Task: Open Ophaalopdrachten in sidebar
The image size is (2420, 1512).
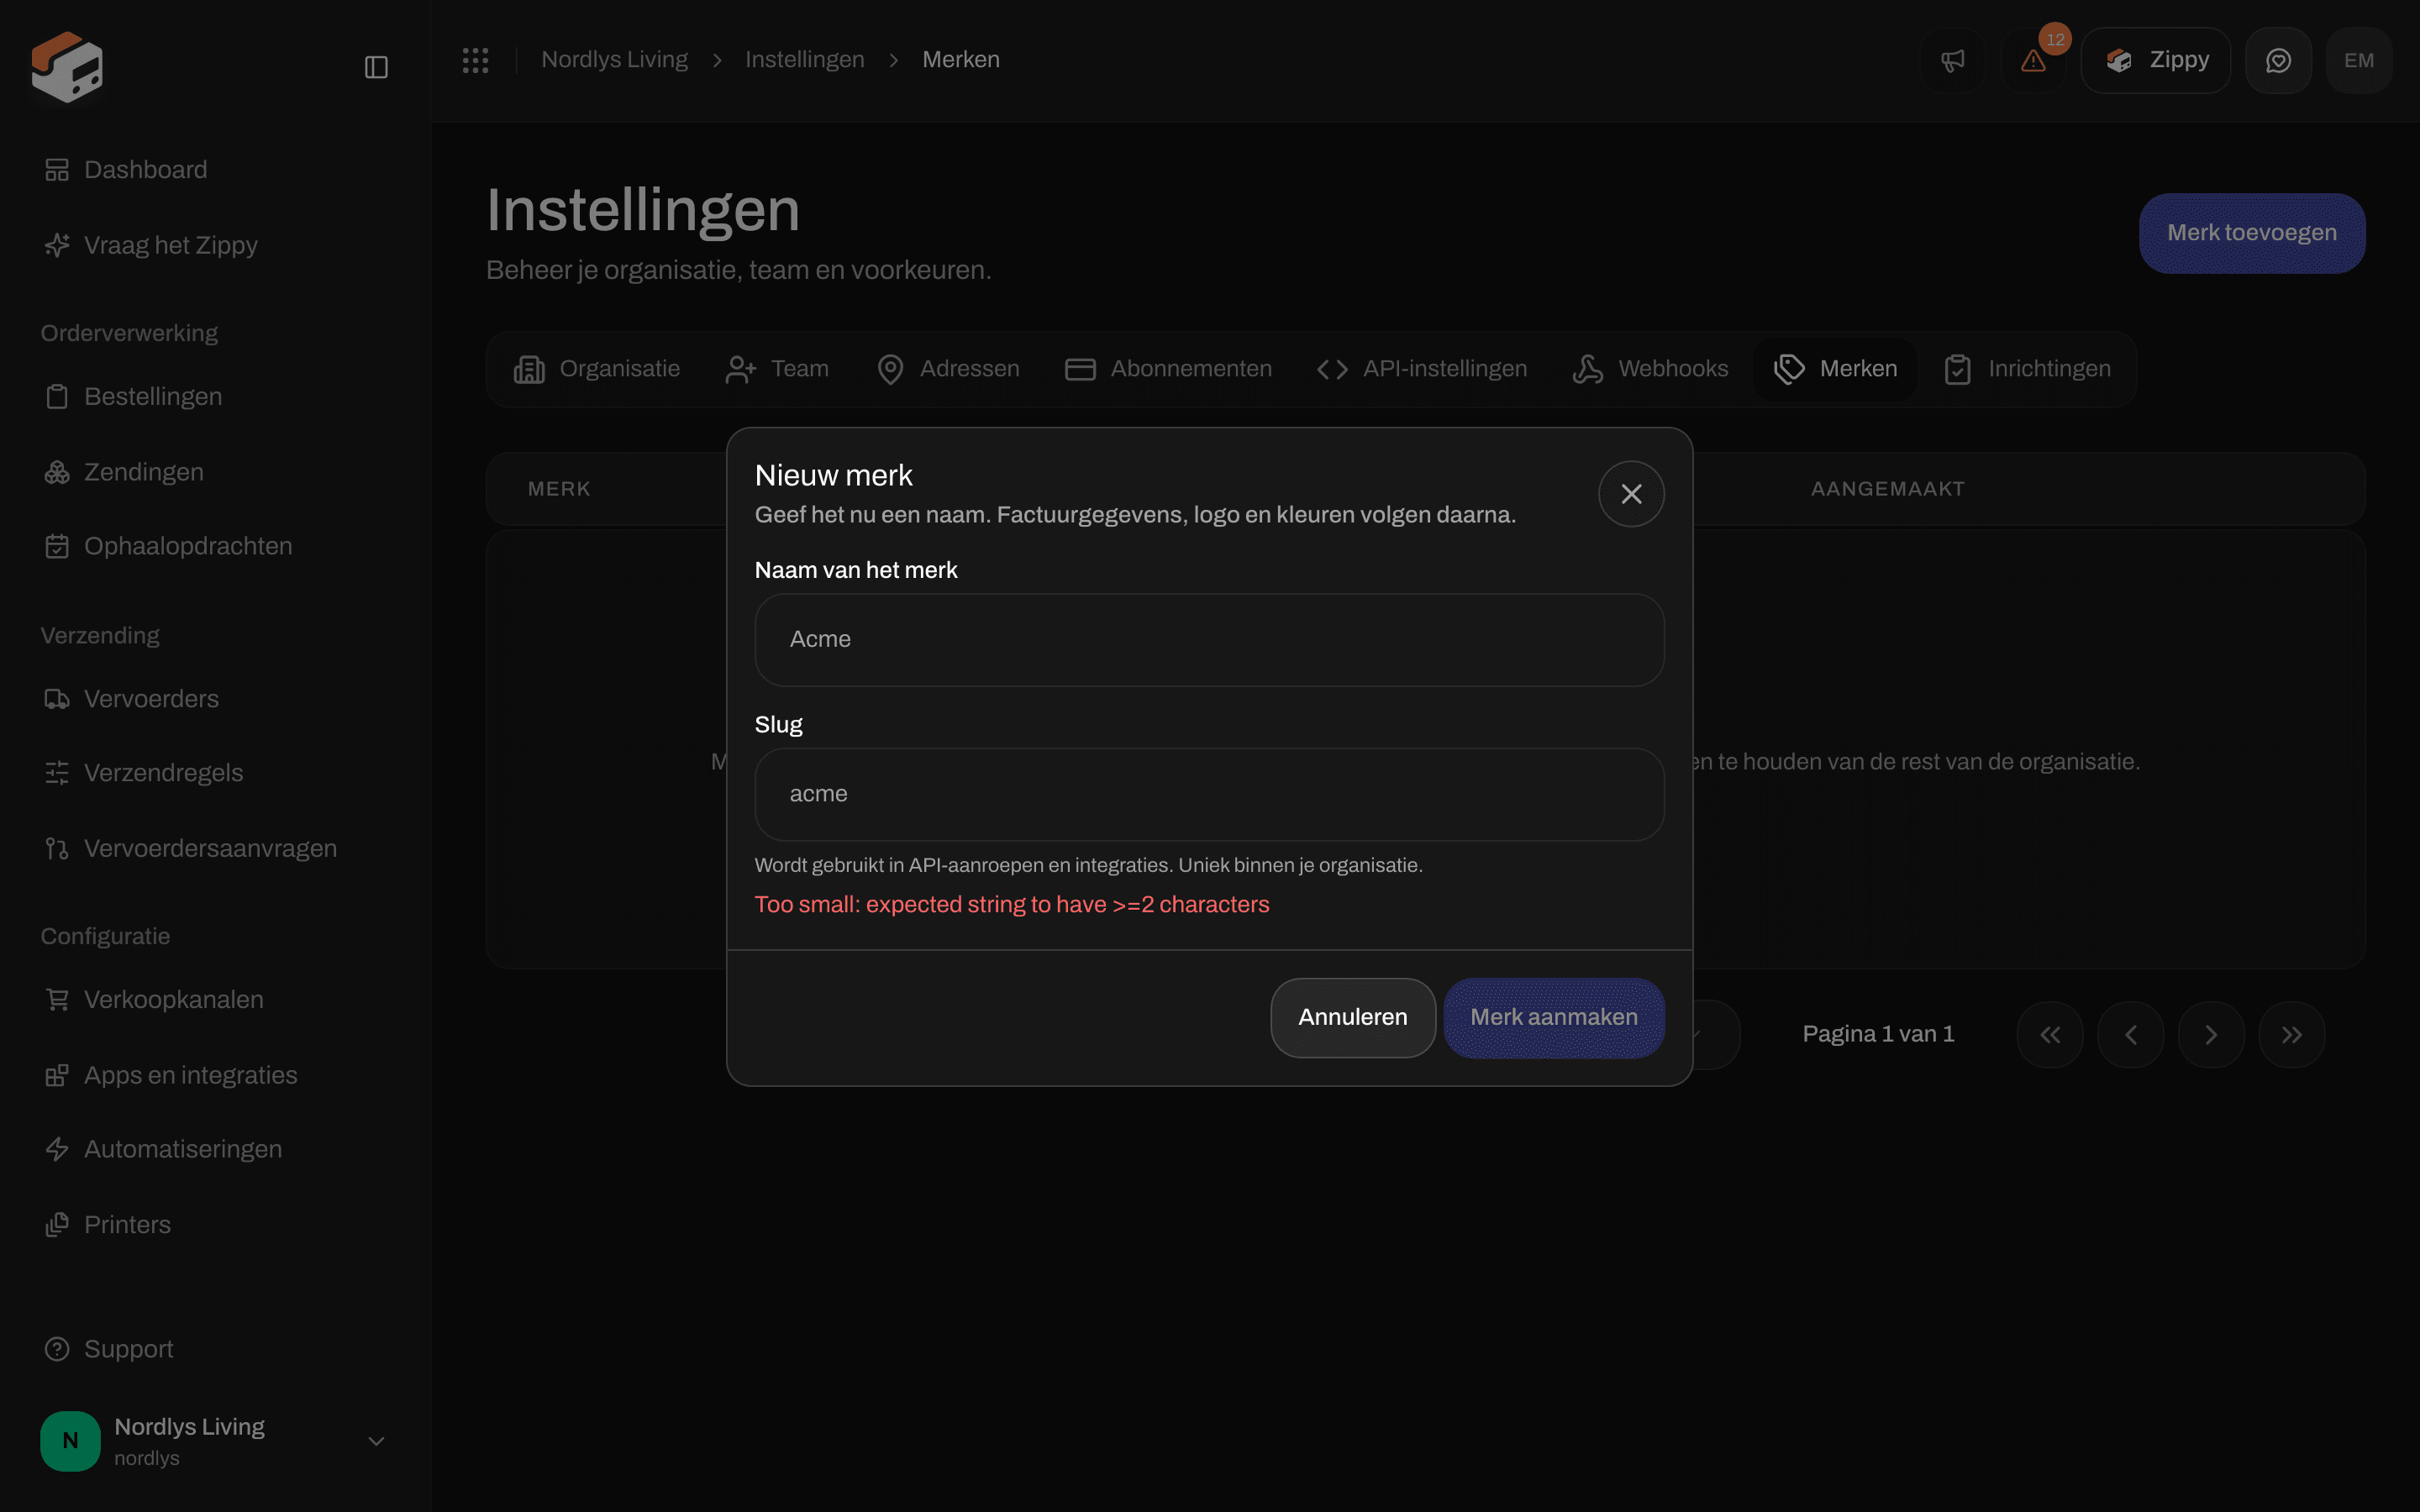Action: point(215,546)
